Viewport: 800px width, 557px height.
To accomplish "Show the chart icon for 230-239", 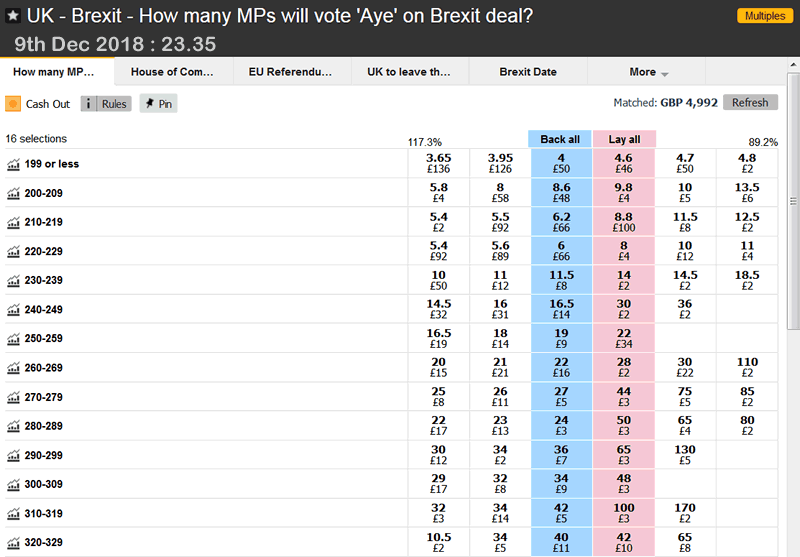I will 13,280.
